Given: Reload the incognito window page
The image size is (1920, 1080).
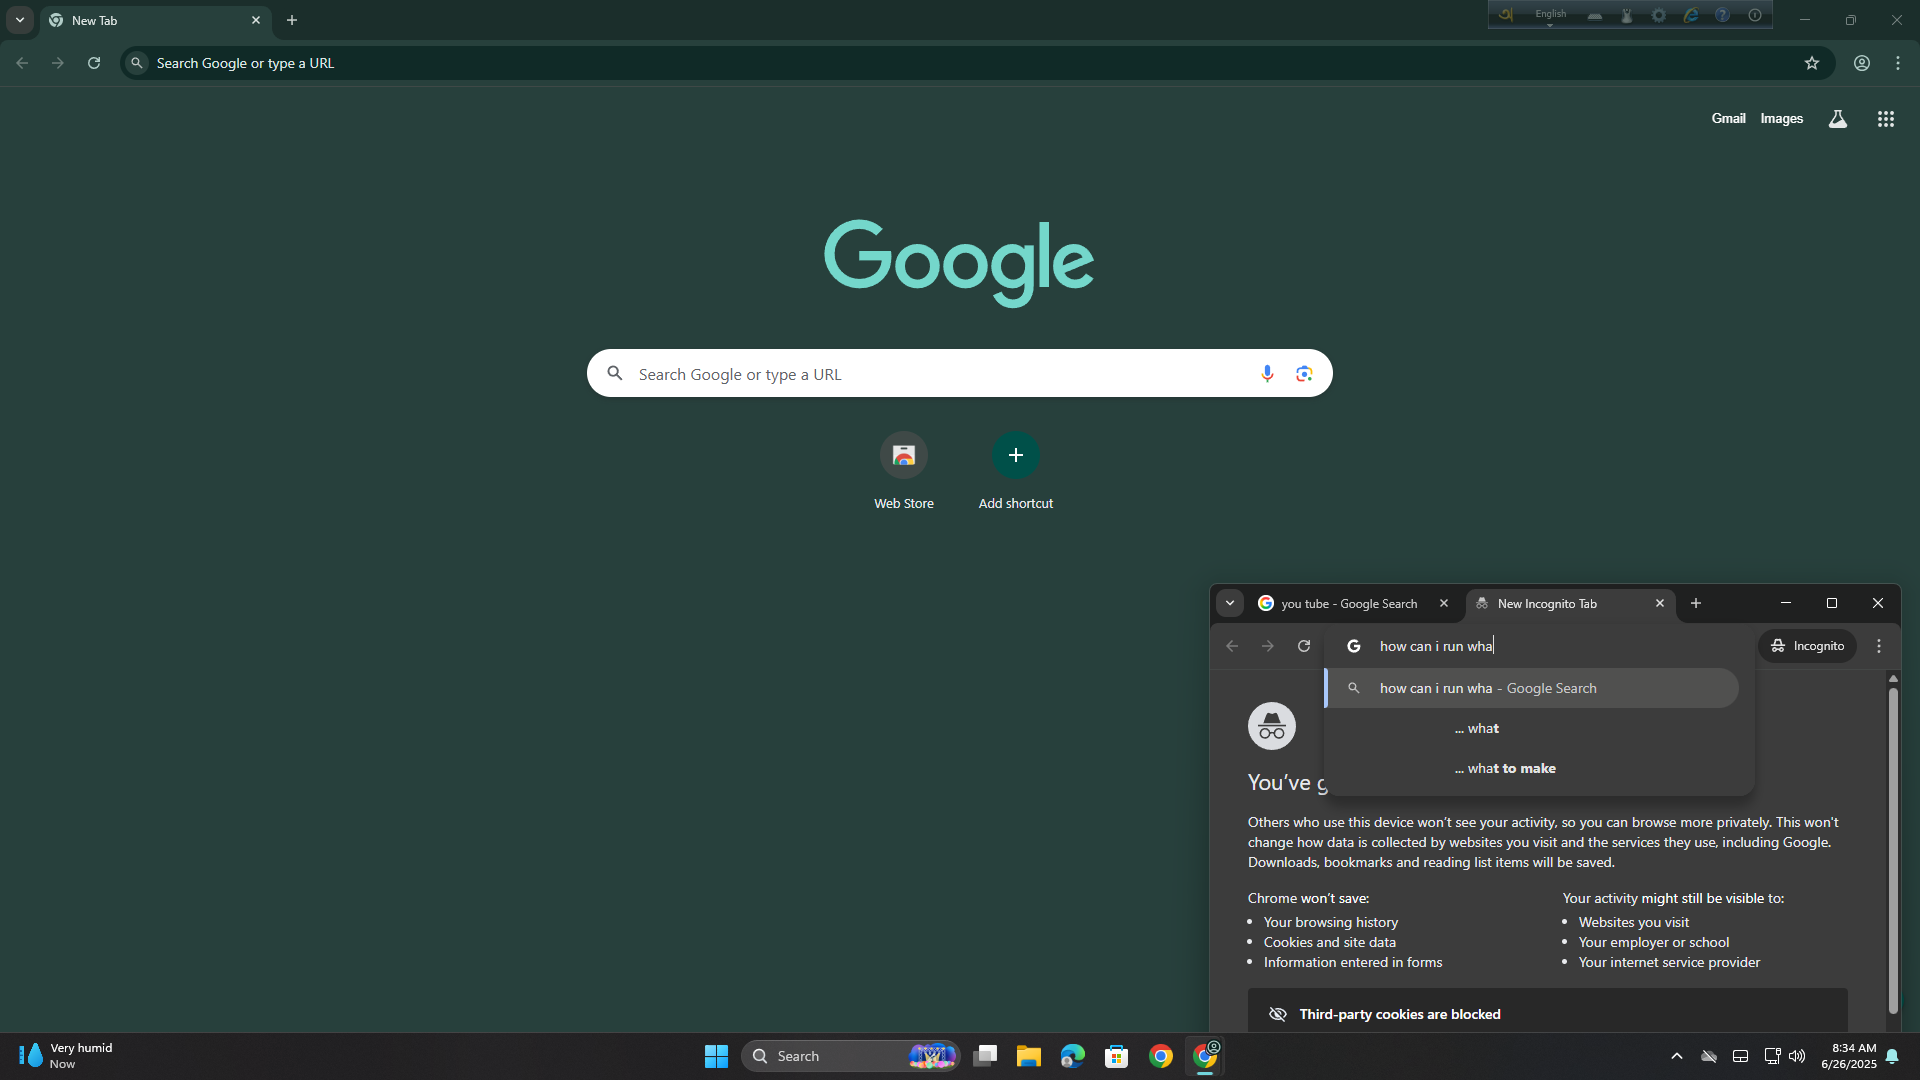Looking at the screenshot, I should [1304, 646].
